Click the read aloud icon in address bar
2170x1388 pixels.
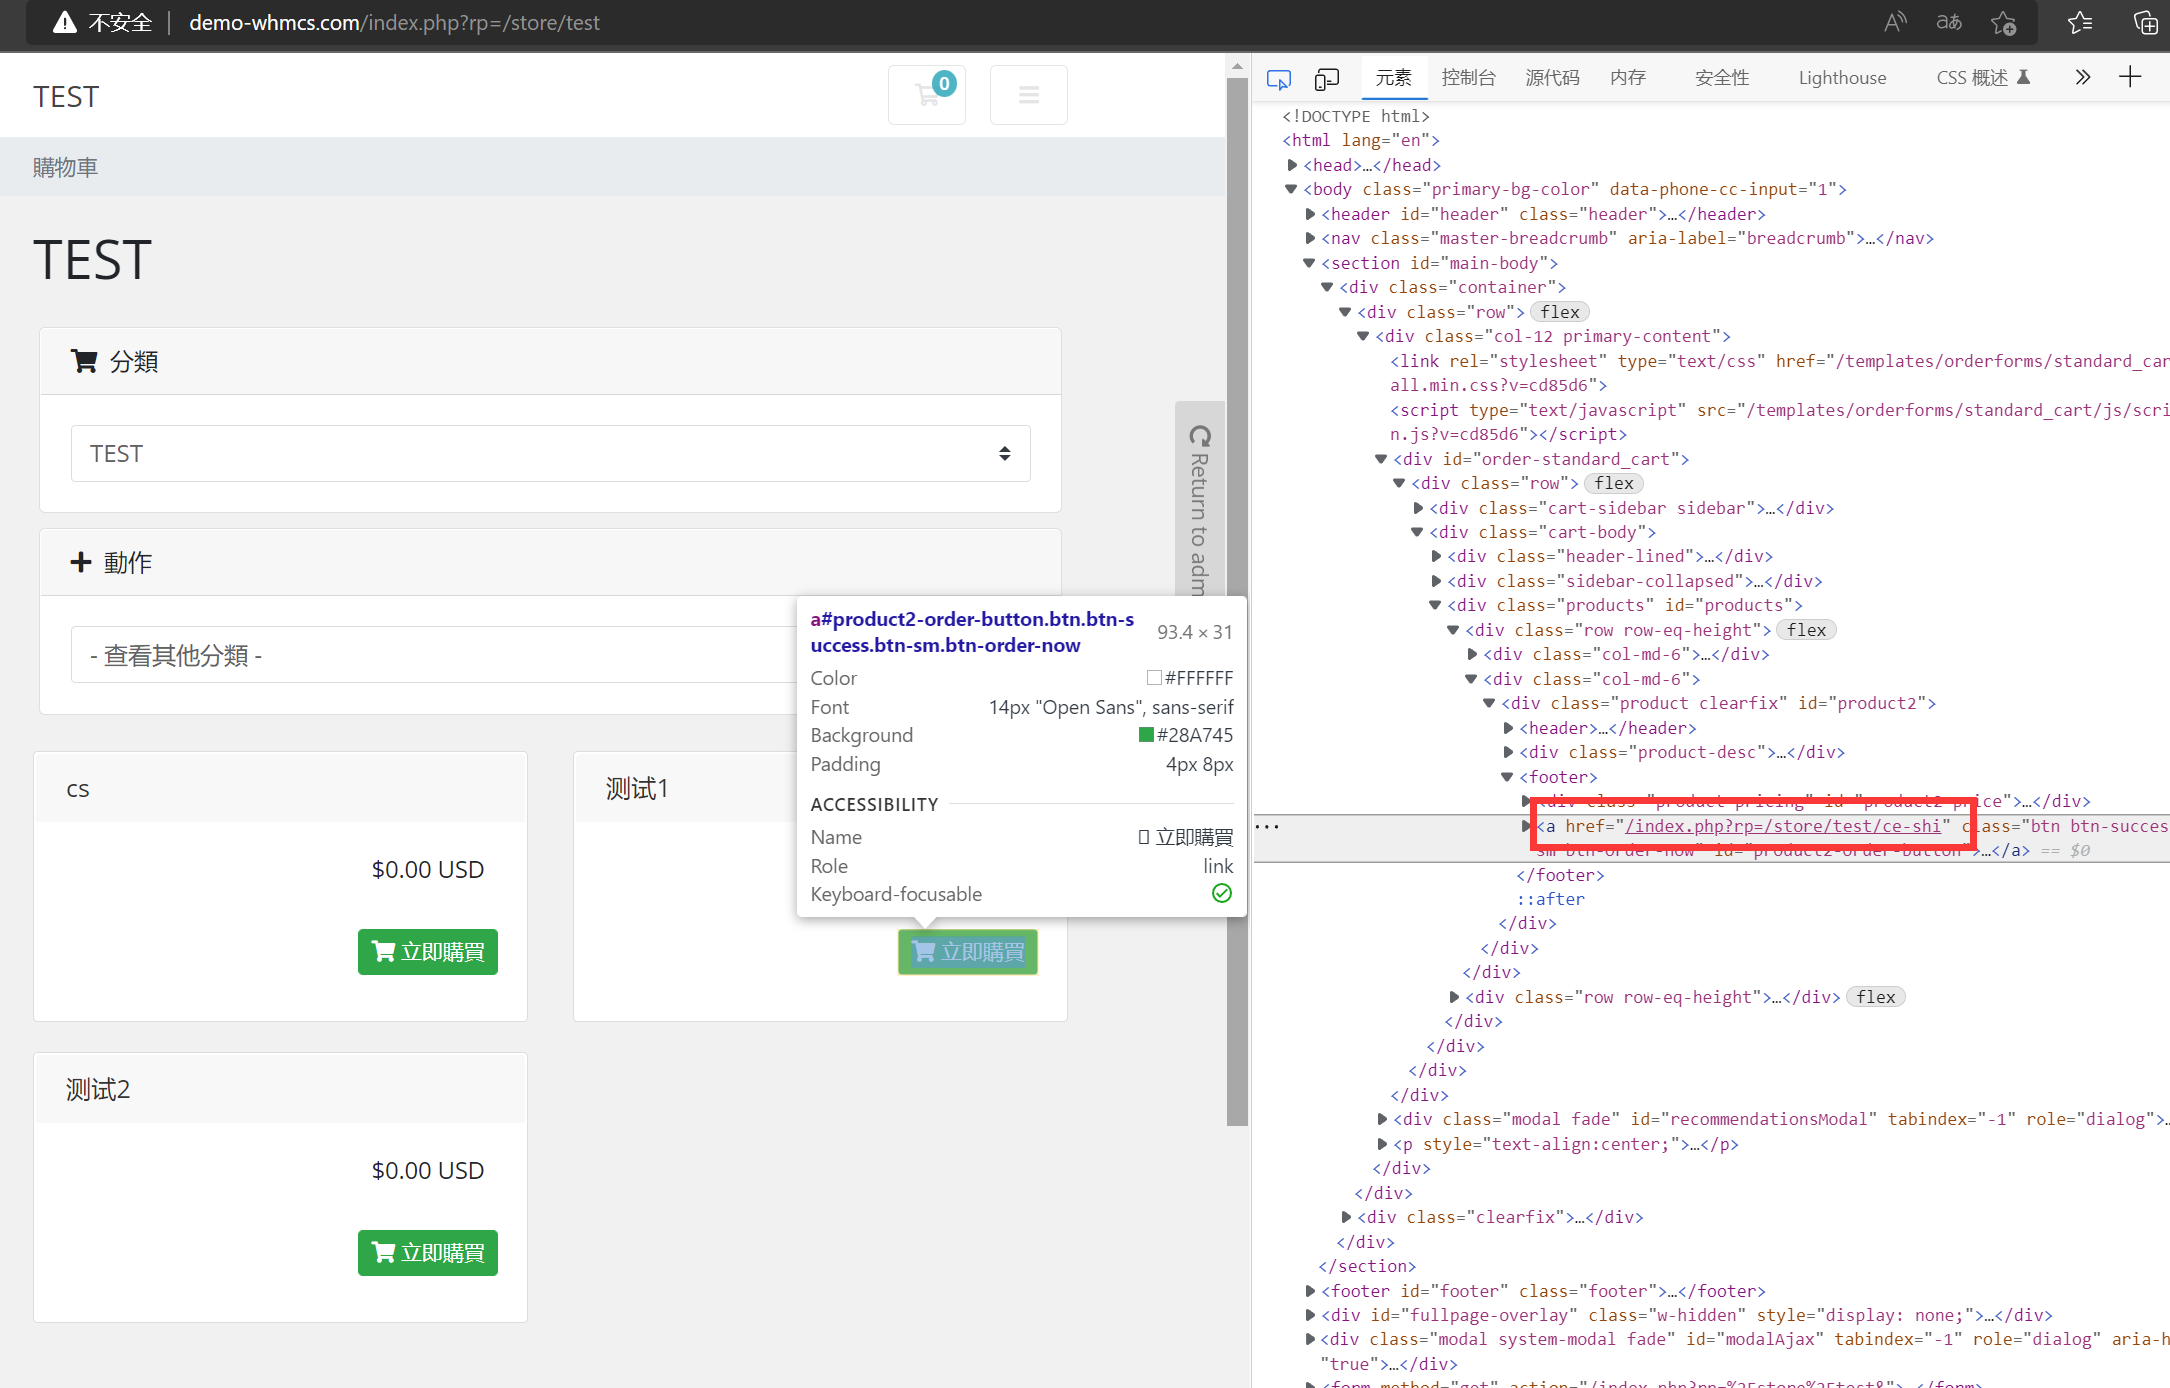pos(1894,22)
